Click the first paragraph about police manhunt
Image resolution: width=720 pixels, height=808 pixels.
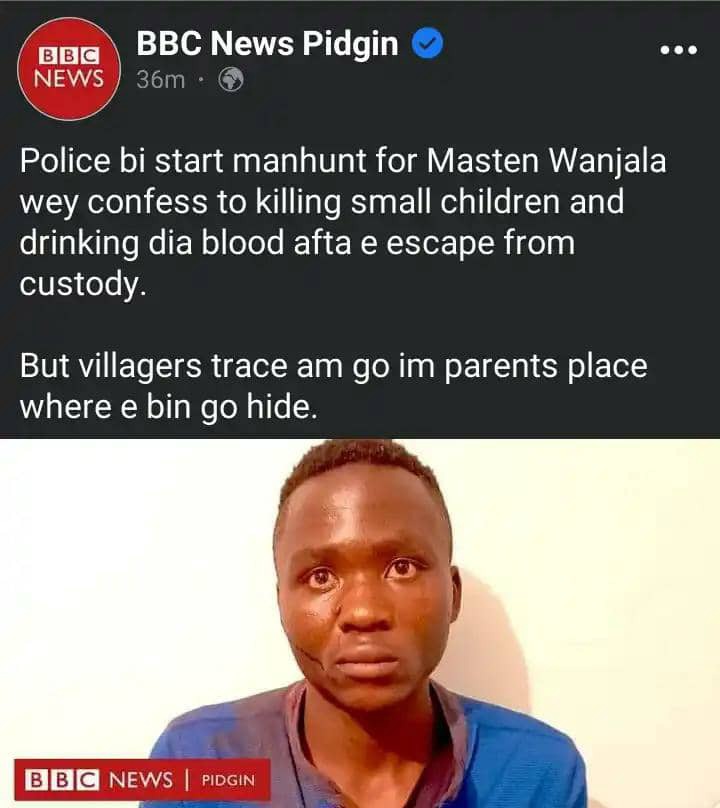[343, 222]
